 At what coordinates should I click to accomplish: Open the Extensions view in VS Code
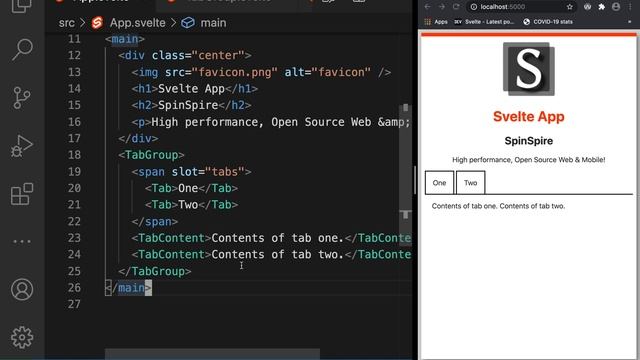[22, 194]
